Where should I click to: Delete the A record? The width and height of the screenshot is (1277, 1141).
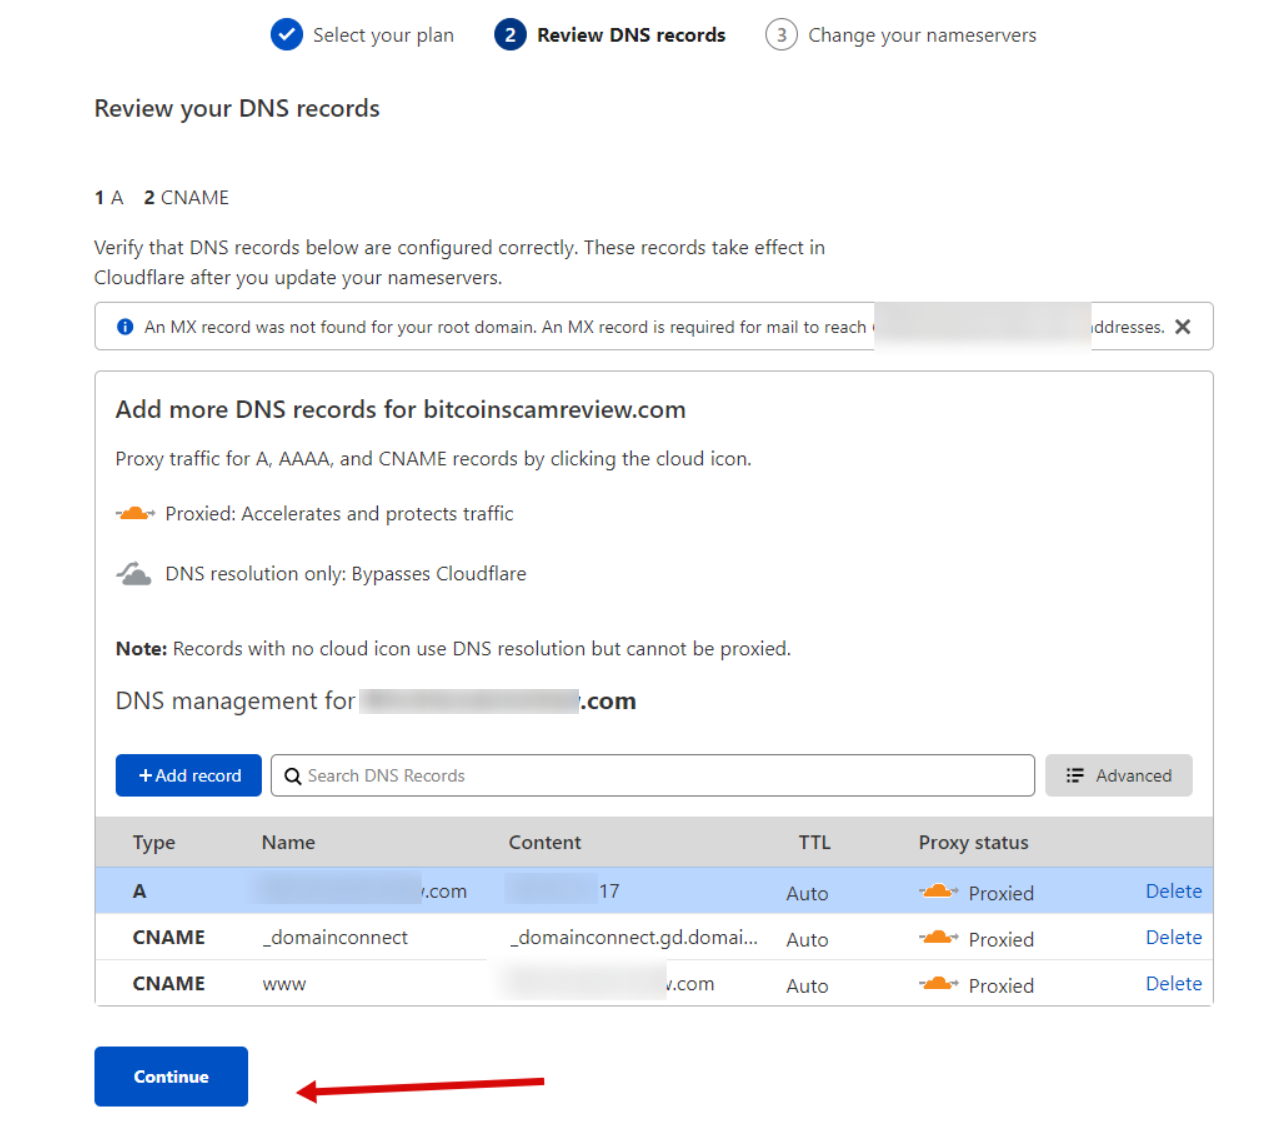(1174, 891)
